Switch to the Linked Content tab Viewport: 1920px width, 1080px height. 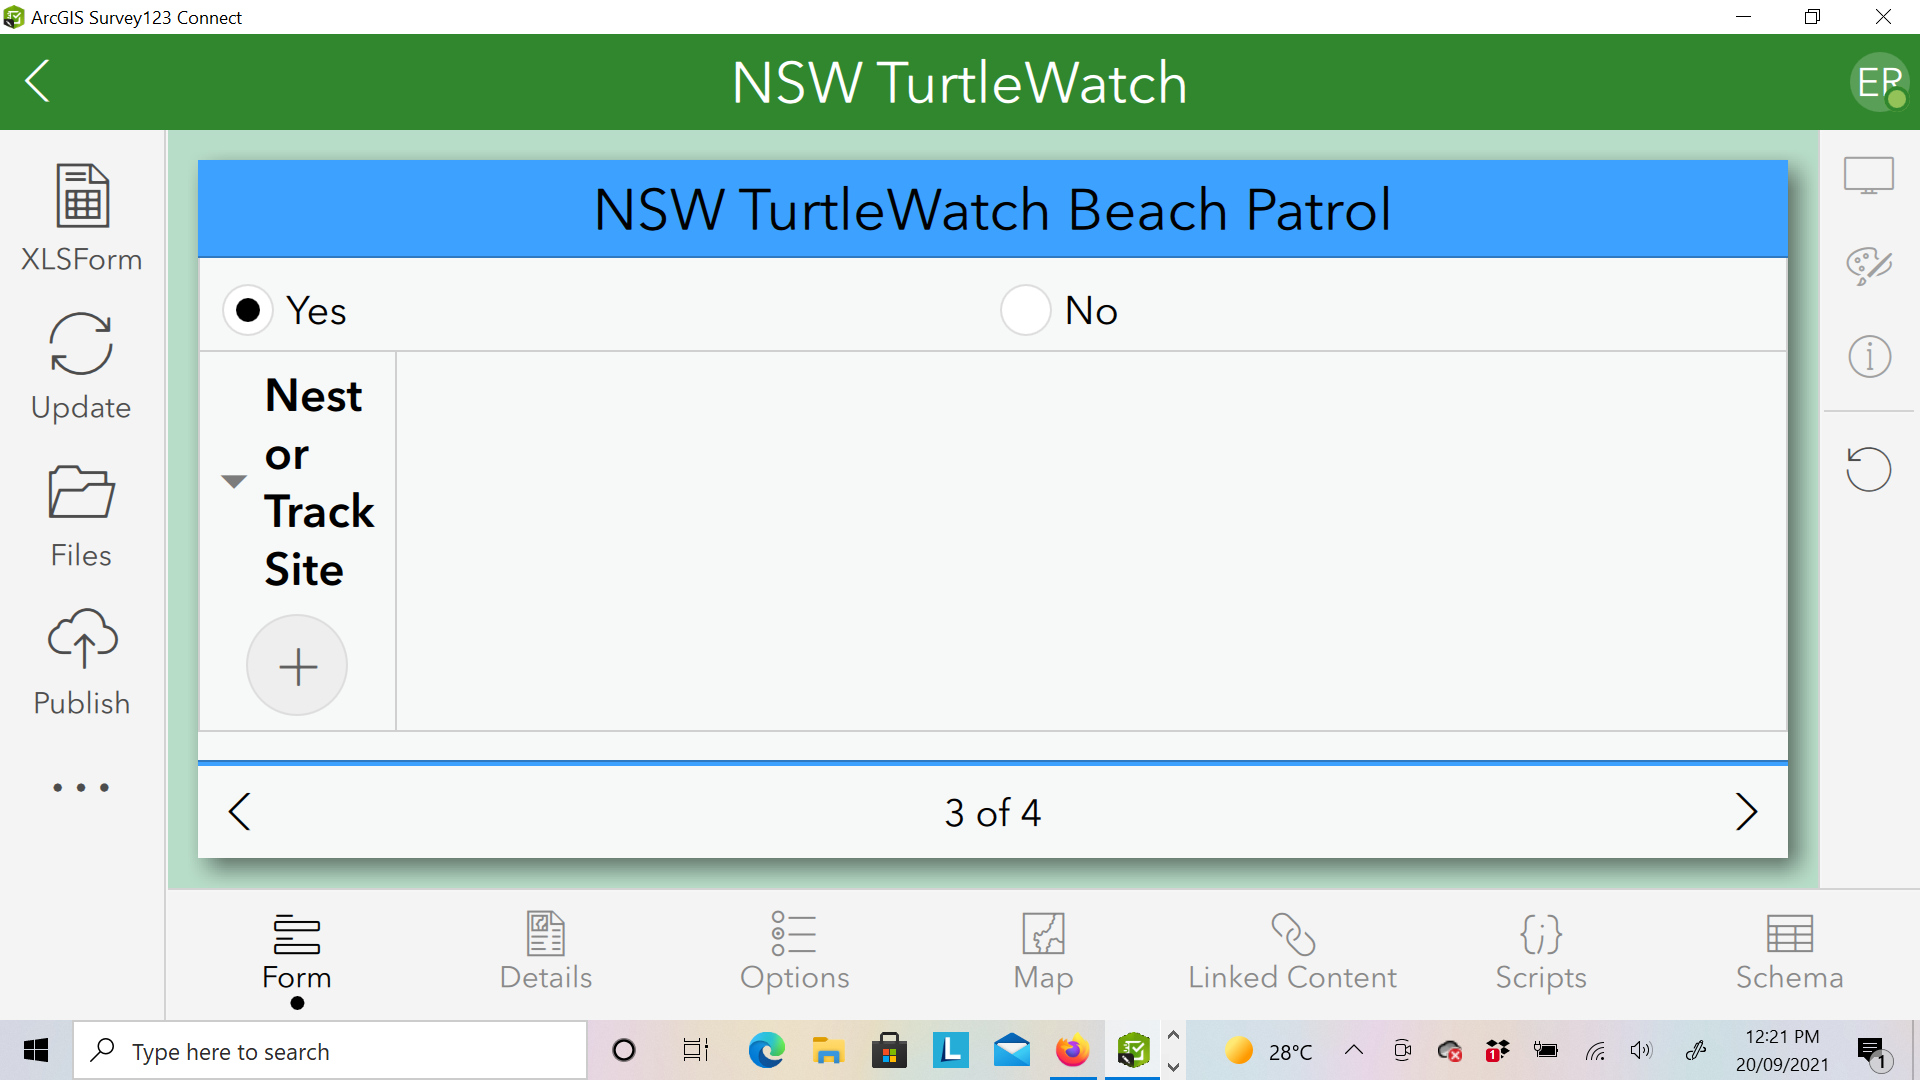[1292, 952]
